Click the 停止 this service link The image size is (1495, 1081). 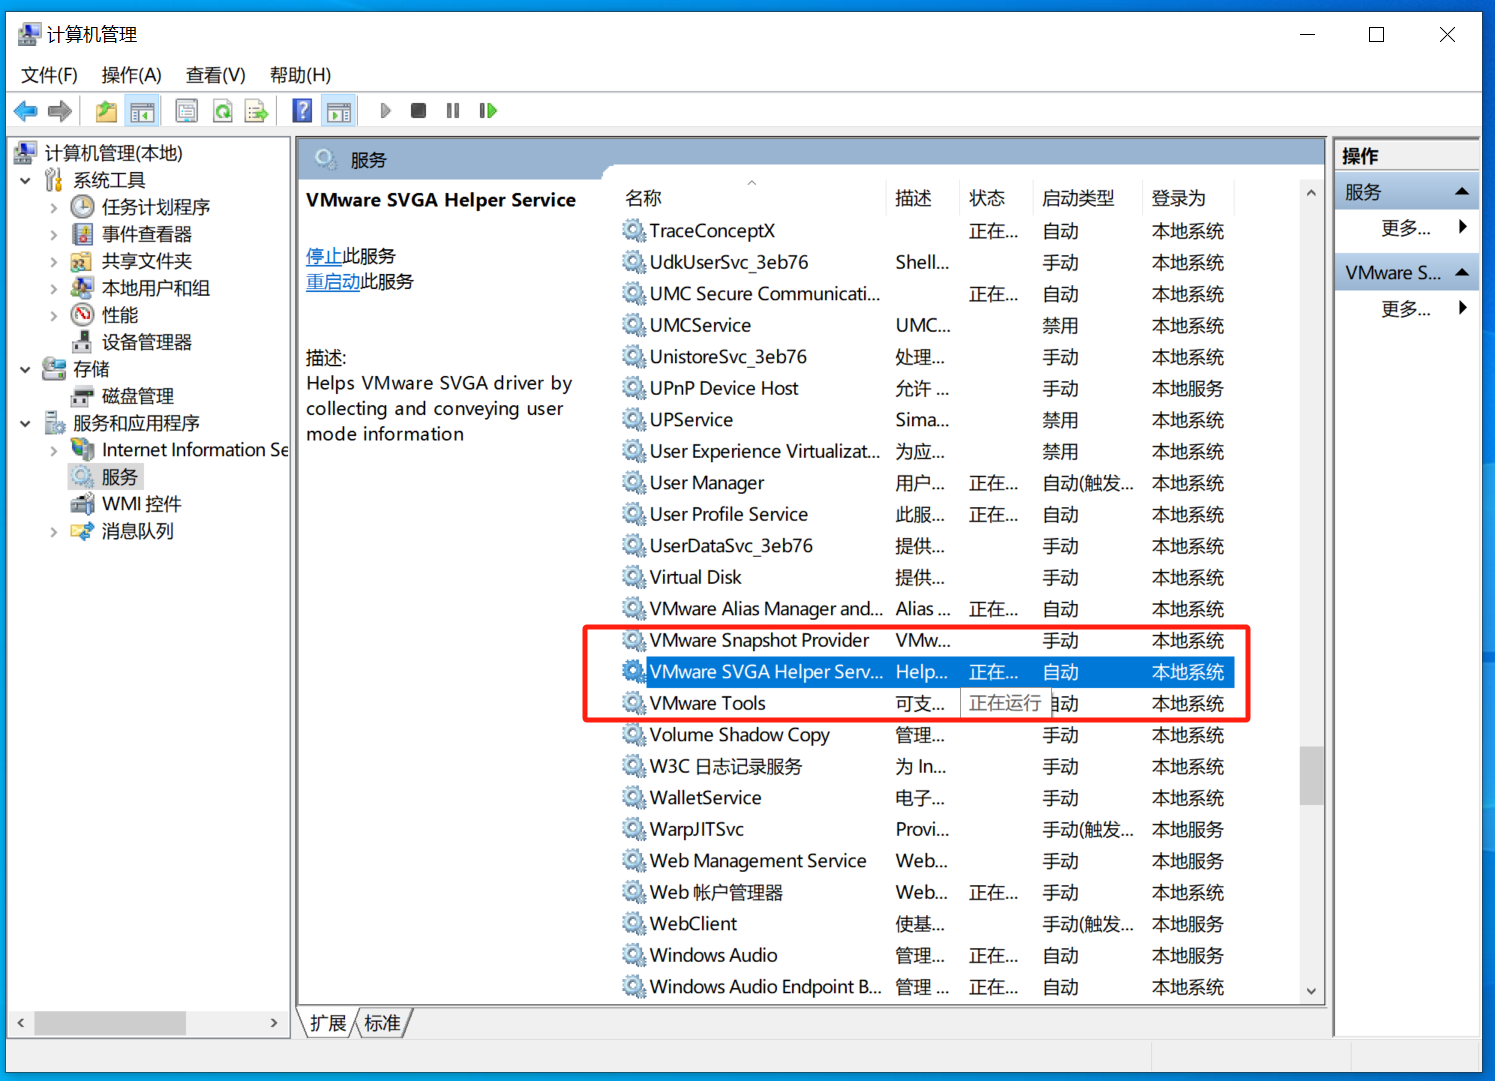(x=324, y=256)
